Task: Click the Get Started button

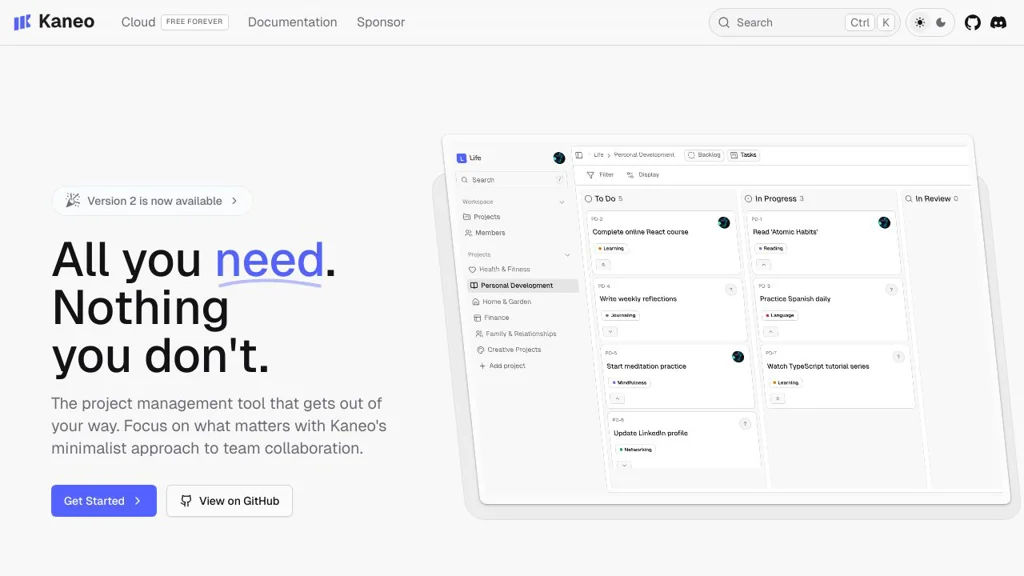Action: coord(104,501)
